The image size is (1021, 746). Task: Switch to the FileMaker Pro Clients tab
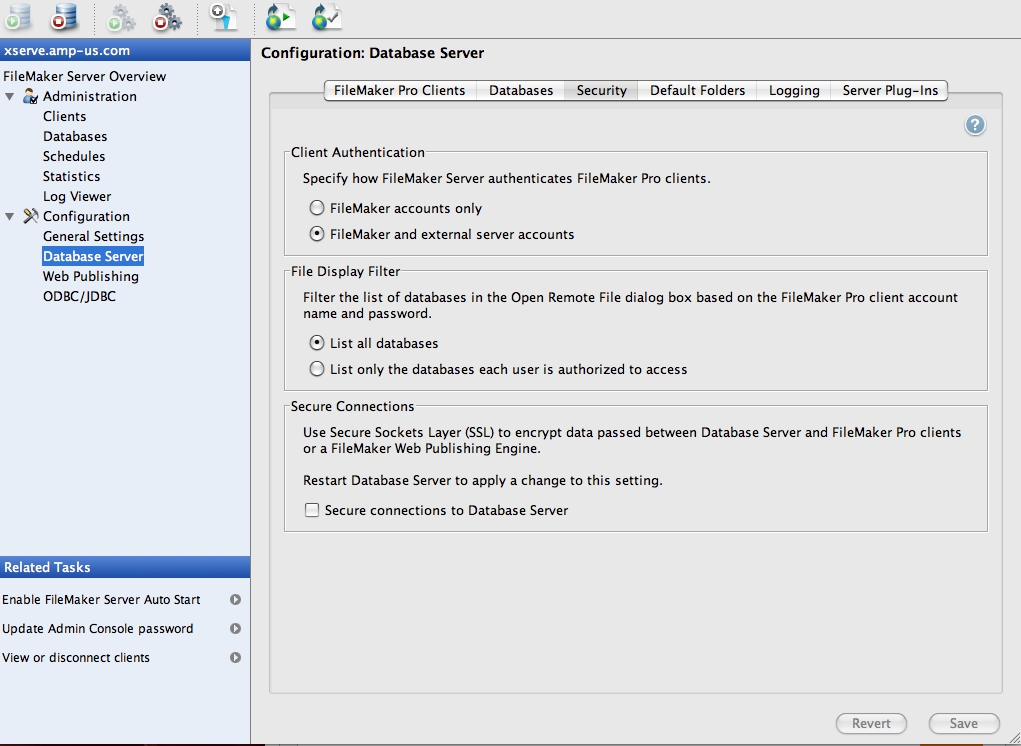(399, 90)
